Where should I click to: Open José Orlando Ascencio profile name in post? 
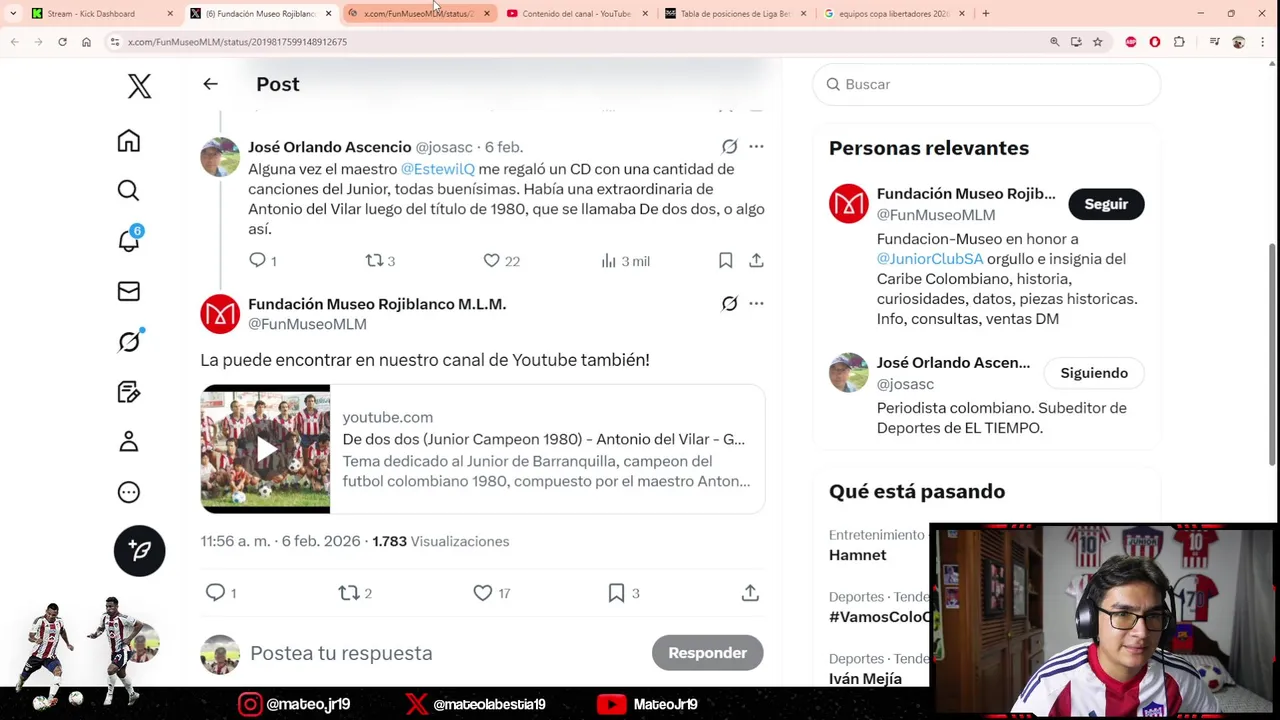click(329, 147)
